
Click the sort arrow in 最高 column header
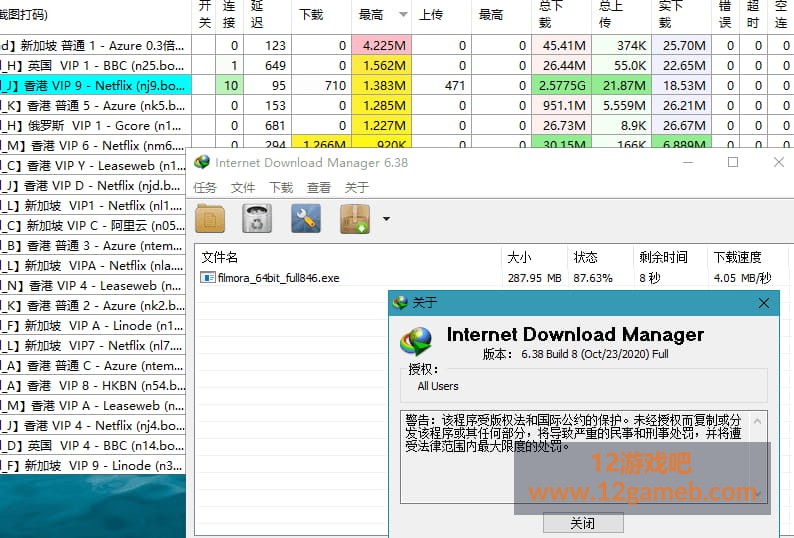tap(403, 15)
